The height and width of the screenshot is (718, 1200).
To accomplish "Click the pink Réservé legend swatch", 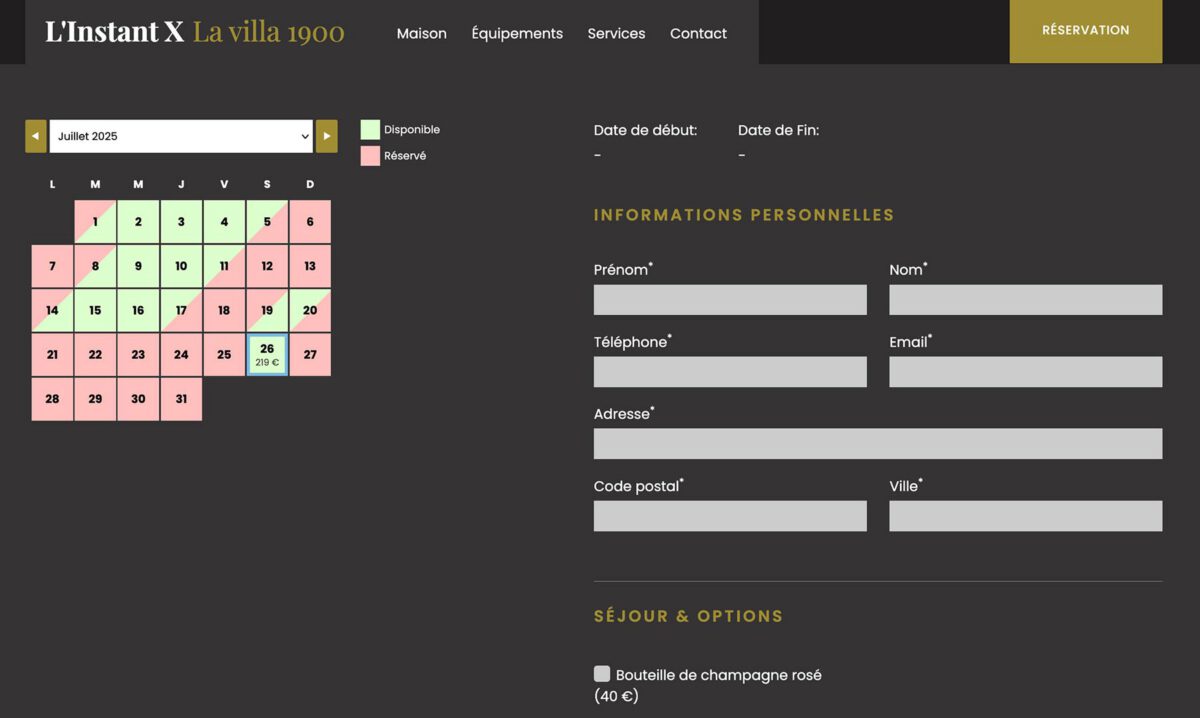I will [x=369, y=155].
